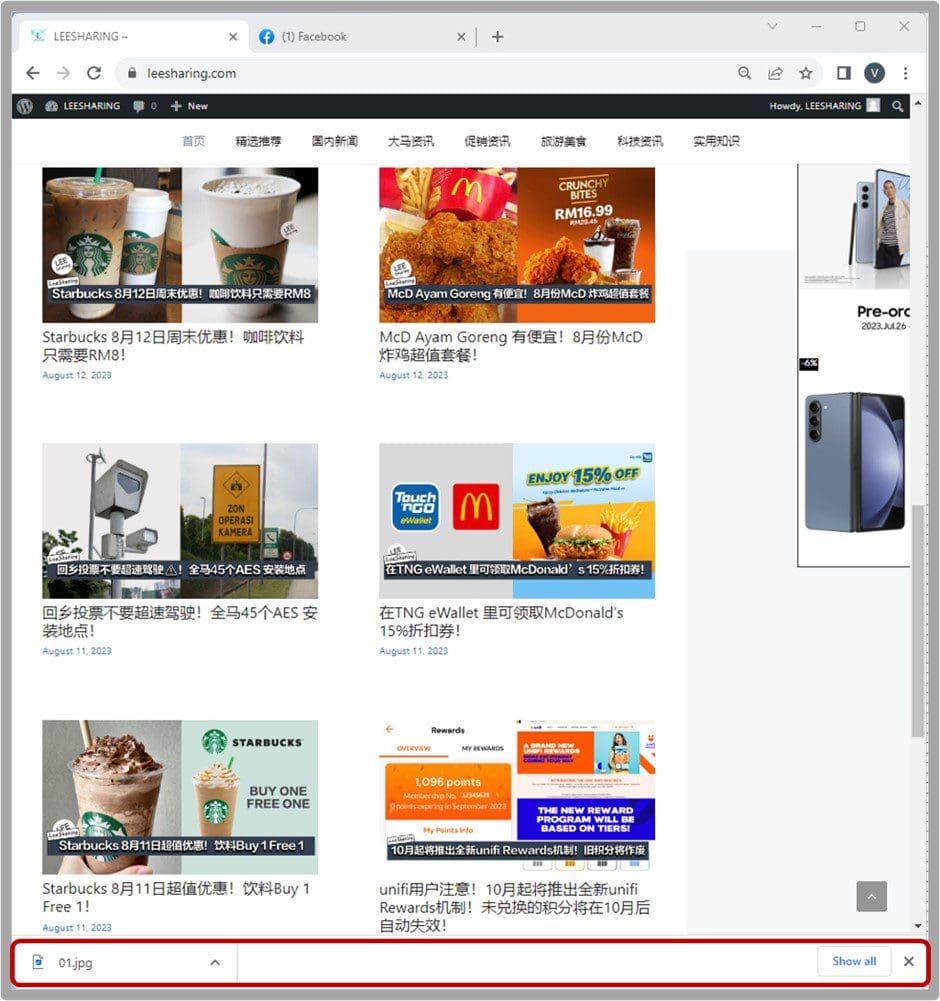Reload the leesharing.com page

[94, 73]
